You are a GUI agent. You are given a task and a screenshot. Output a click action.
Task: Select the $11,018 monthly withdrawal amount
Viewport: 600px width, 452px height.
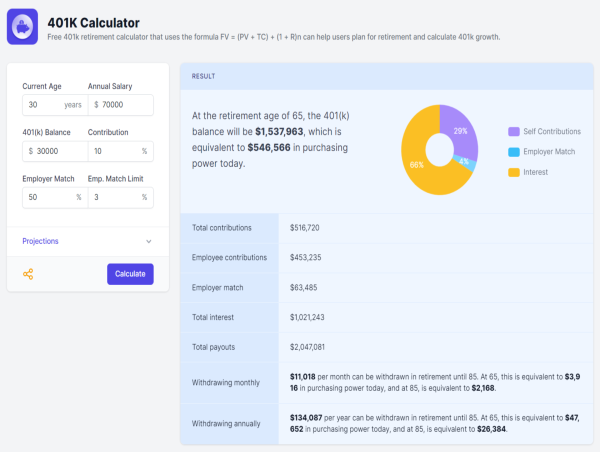coord(303,377)
